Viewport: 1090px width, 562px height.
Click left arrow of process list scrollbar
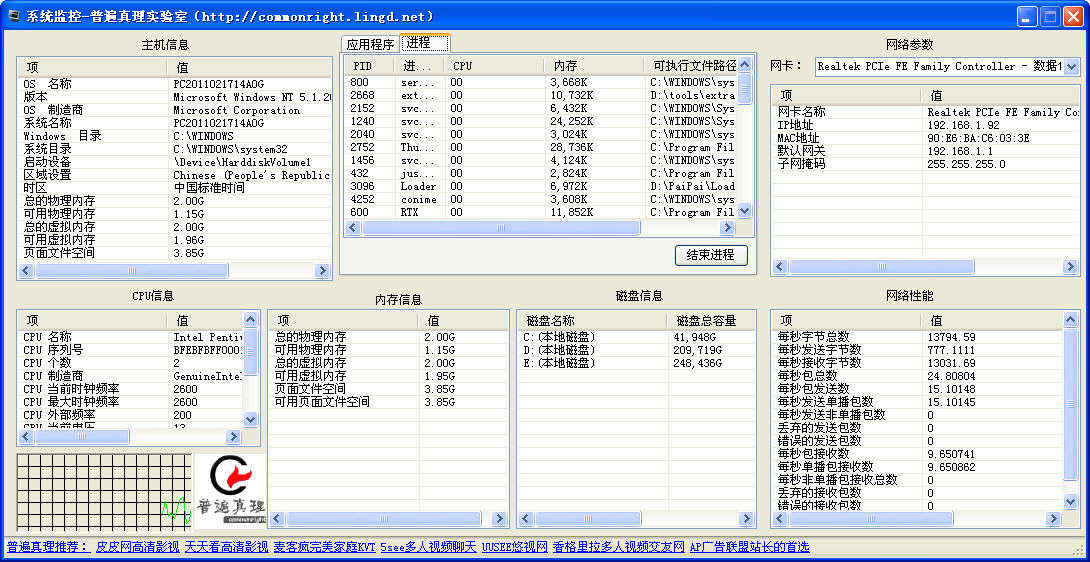pyautogui.click(x=355, y=227)
